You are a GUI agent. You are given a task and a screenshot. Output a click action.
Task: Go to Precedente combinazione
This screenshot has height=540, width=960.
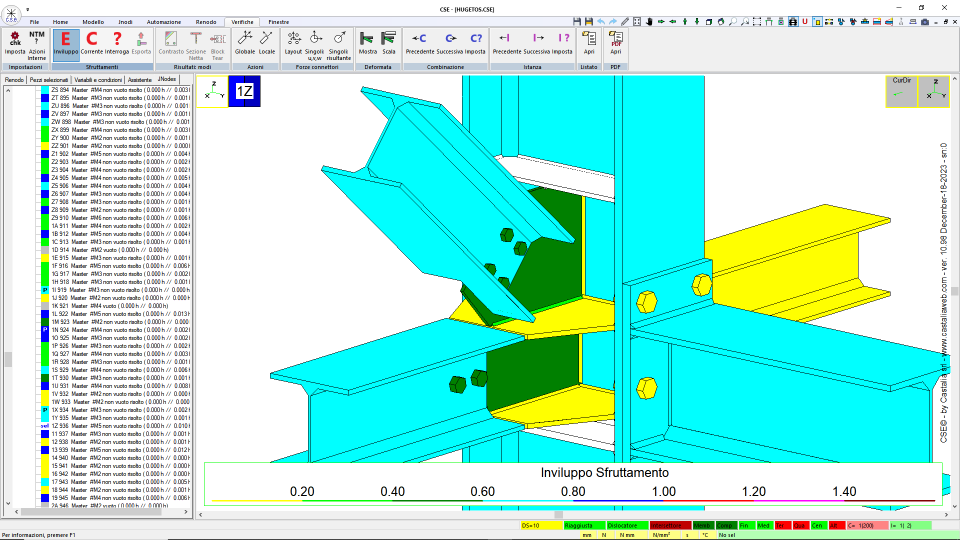[420, 43]
